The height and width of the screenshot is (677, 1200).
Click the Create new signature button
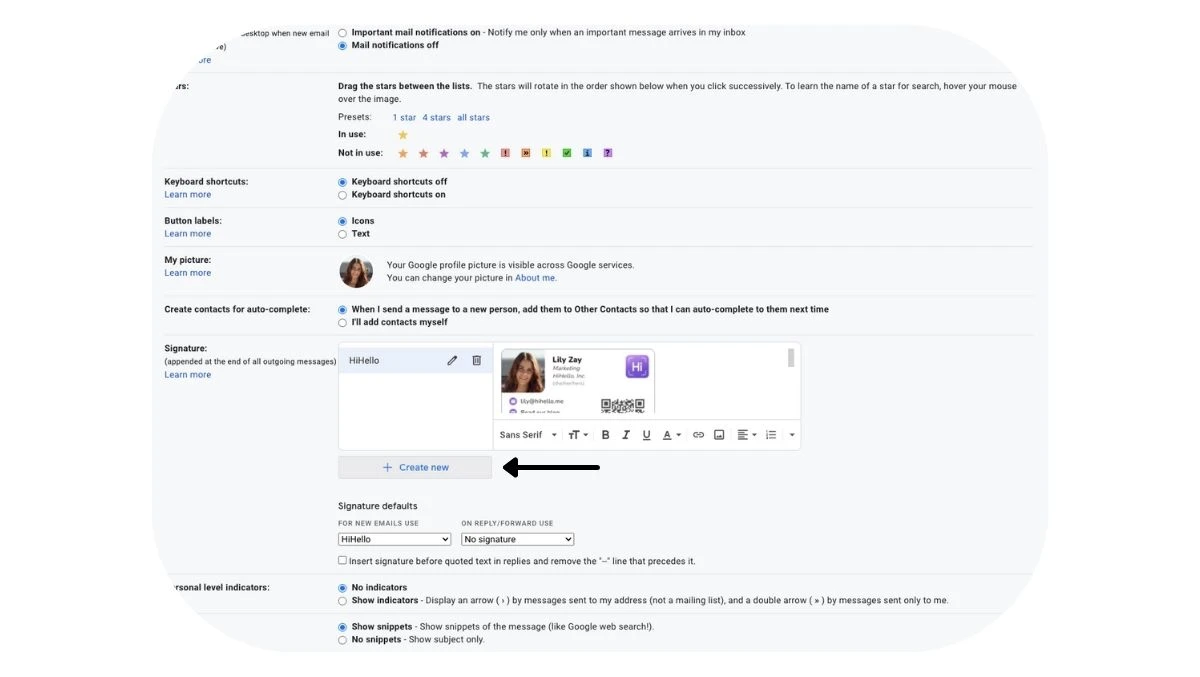coord(414,466)
